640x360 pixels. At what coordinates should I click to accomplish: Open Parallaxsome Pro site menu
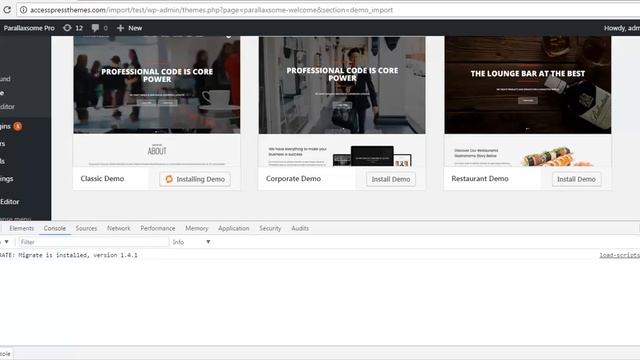tap(29, 28)
